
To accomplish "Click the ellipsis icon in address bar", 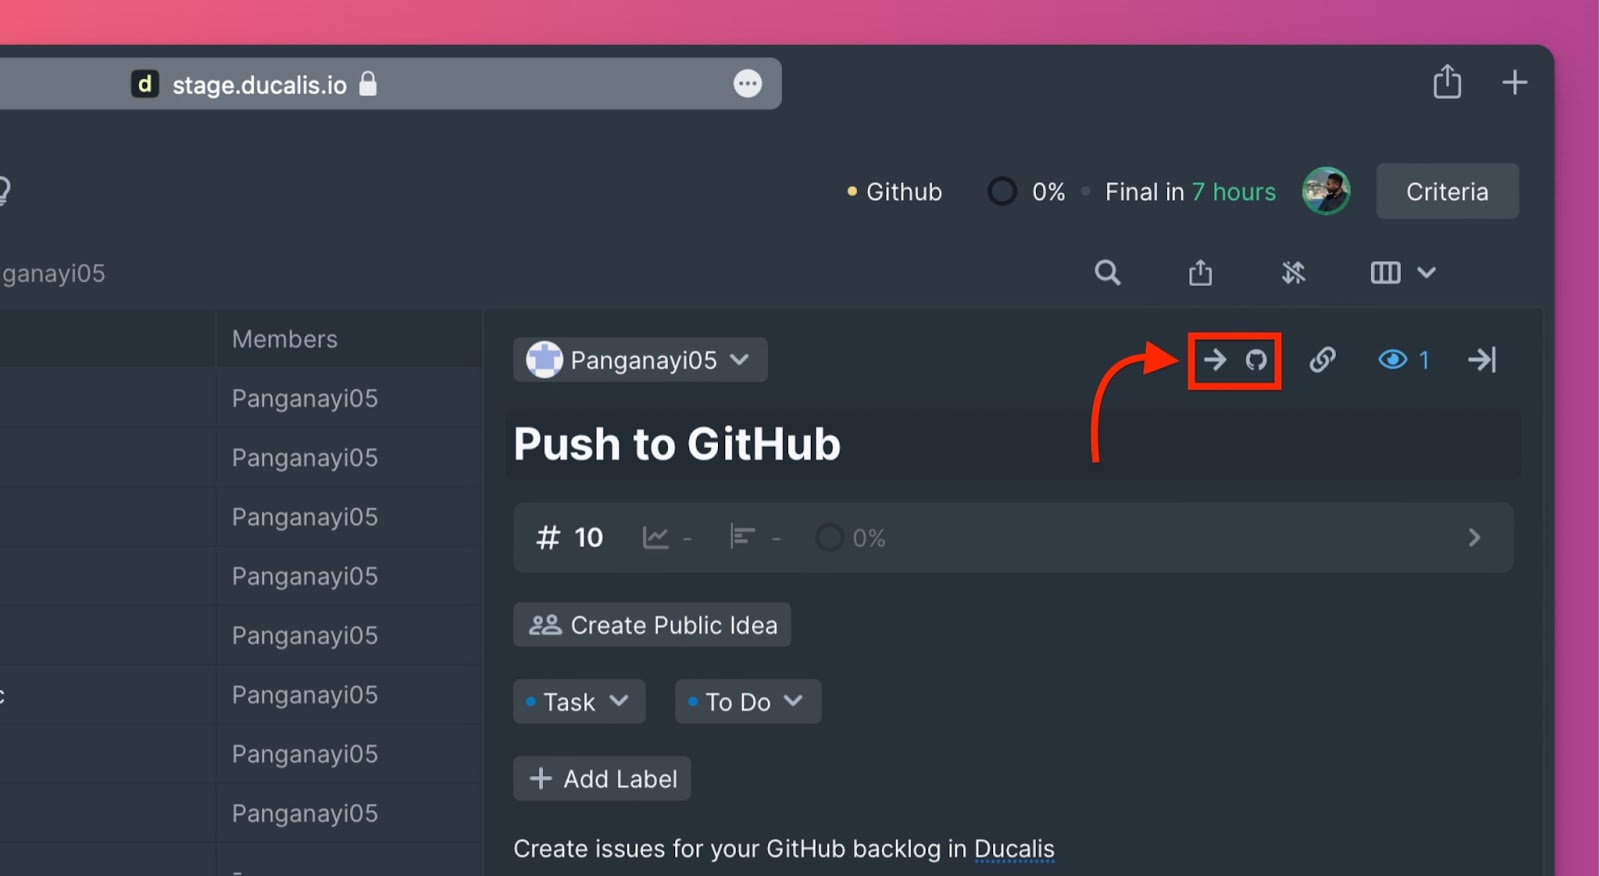I will tap(747, 84).
